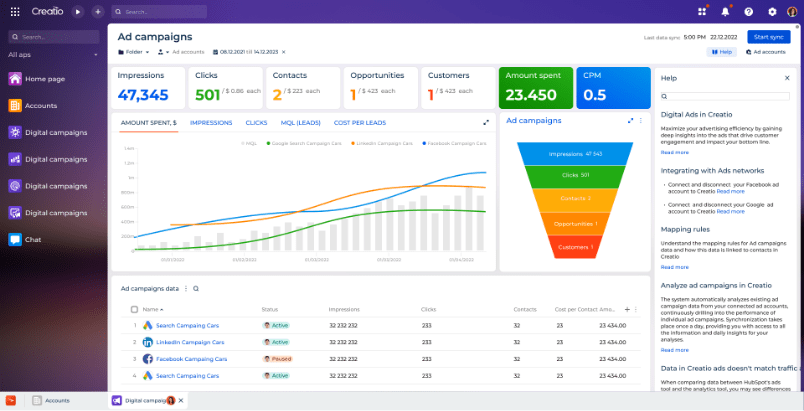The image size is (804, 411).
Task: Click the green Clicks funnel segment
Action: point(575,175)
